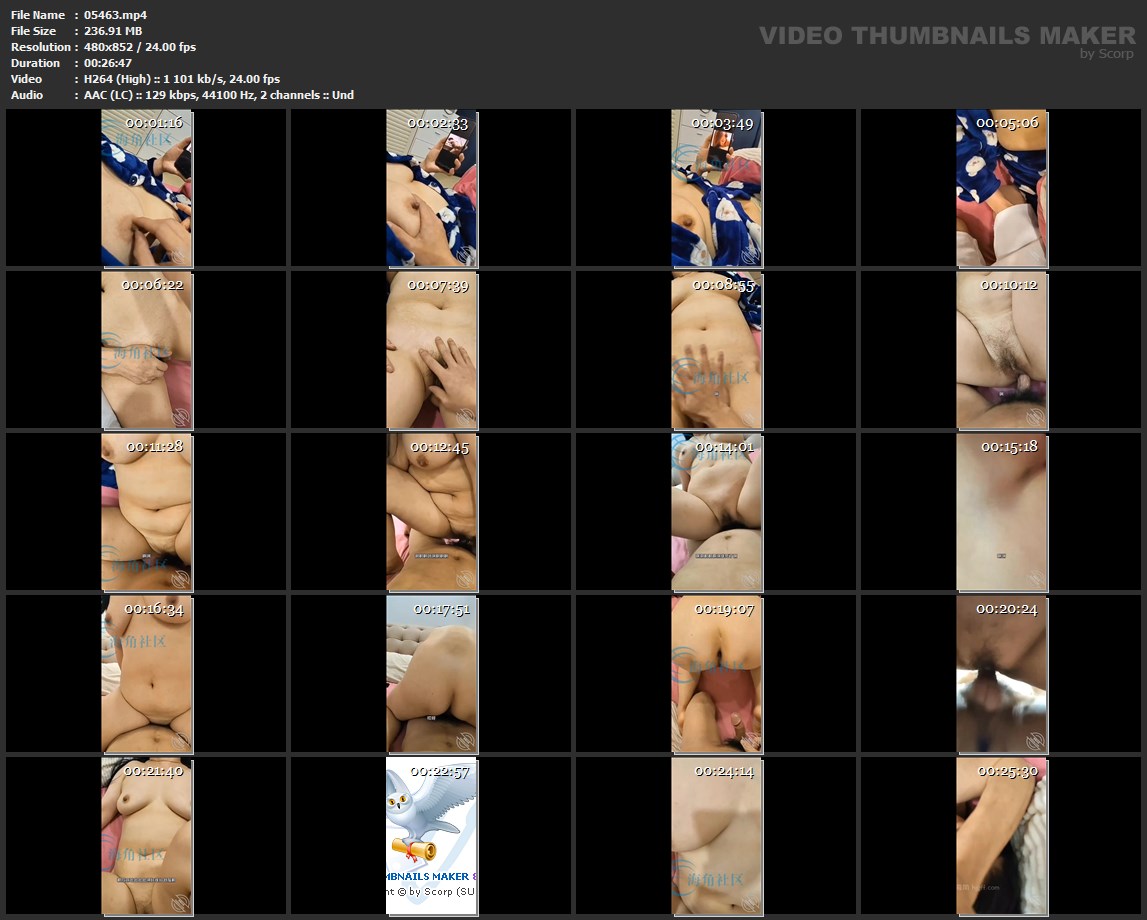Click the thumbnail at 00:17:51
This screenshot has height=920, width=1147.
tap(431, 674)
